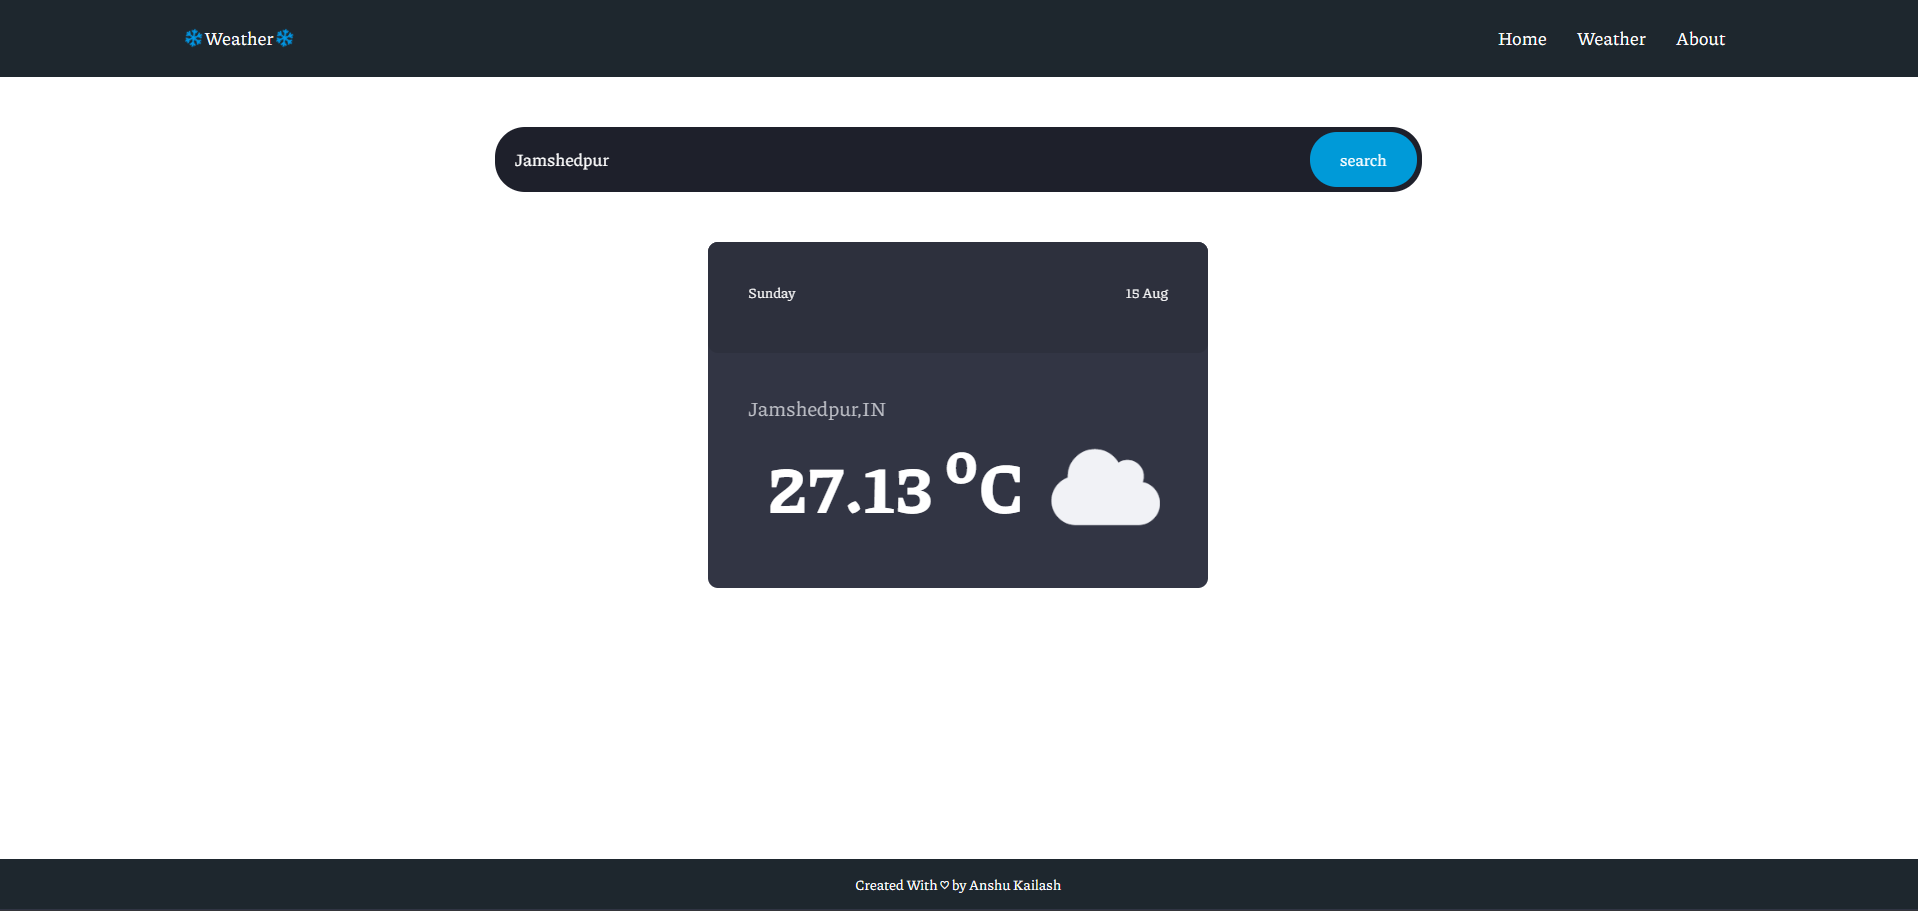Click the heart icon in the footer
Screen dimensions: 1918x911
click(x=944, y=884)
